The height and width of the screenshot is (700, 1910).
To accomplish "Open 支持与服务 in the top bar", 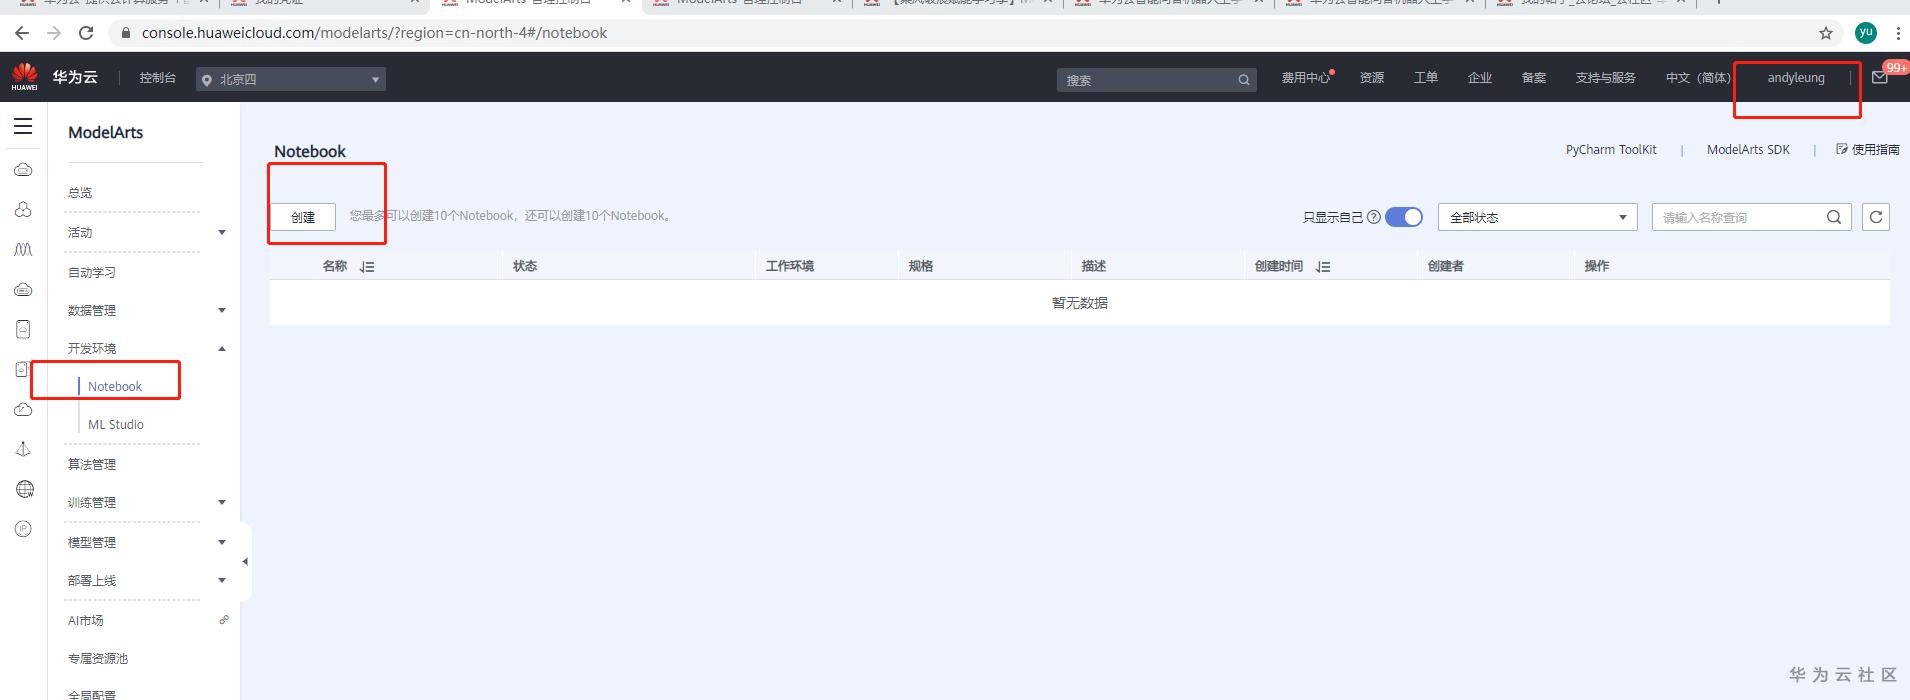I will tap(1605, 78).
